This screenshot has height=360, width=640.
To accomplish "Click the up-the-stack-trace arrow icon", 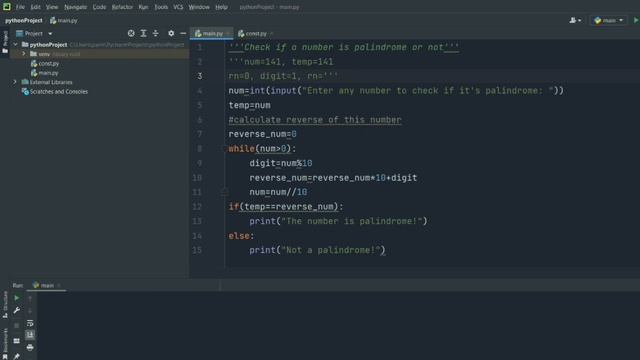I will (30, 298).
